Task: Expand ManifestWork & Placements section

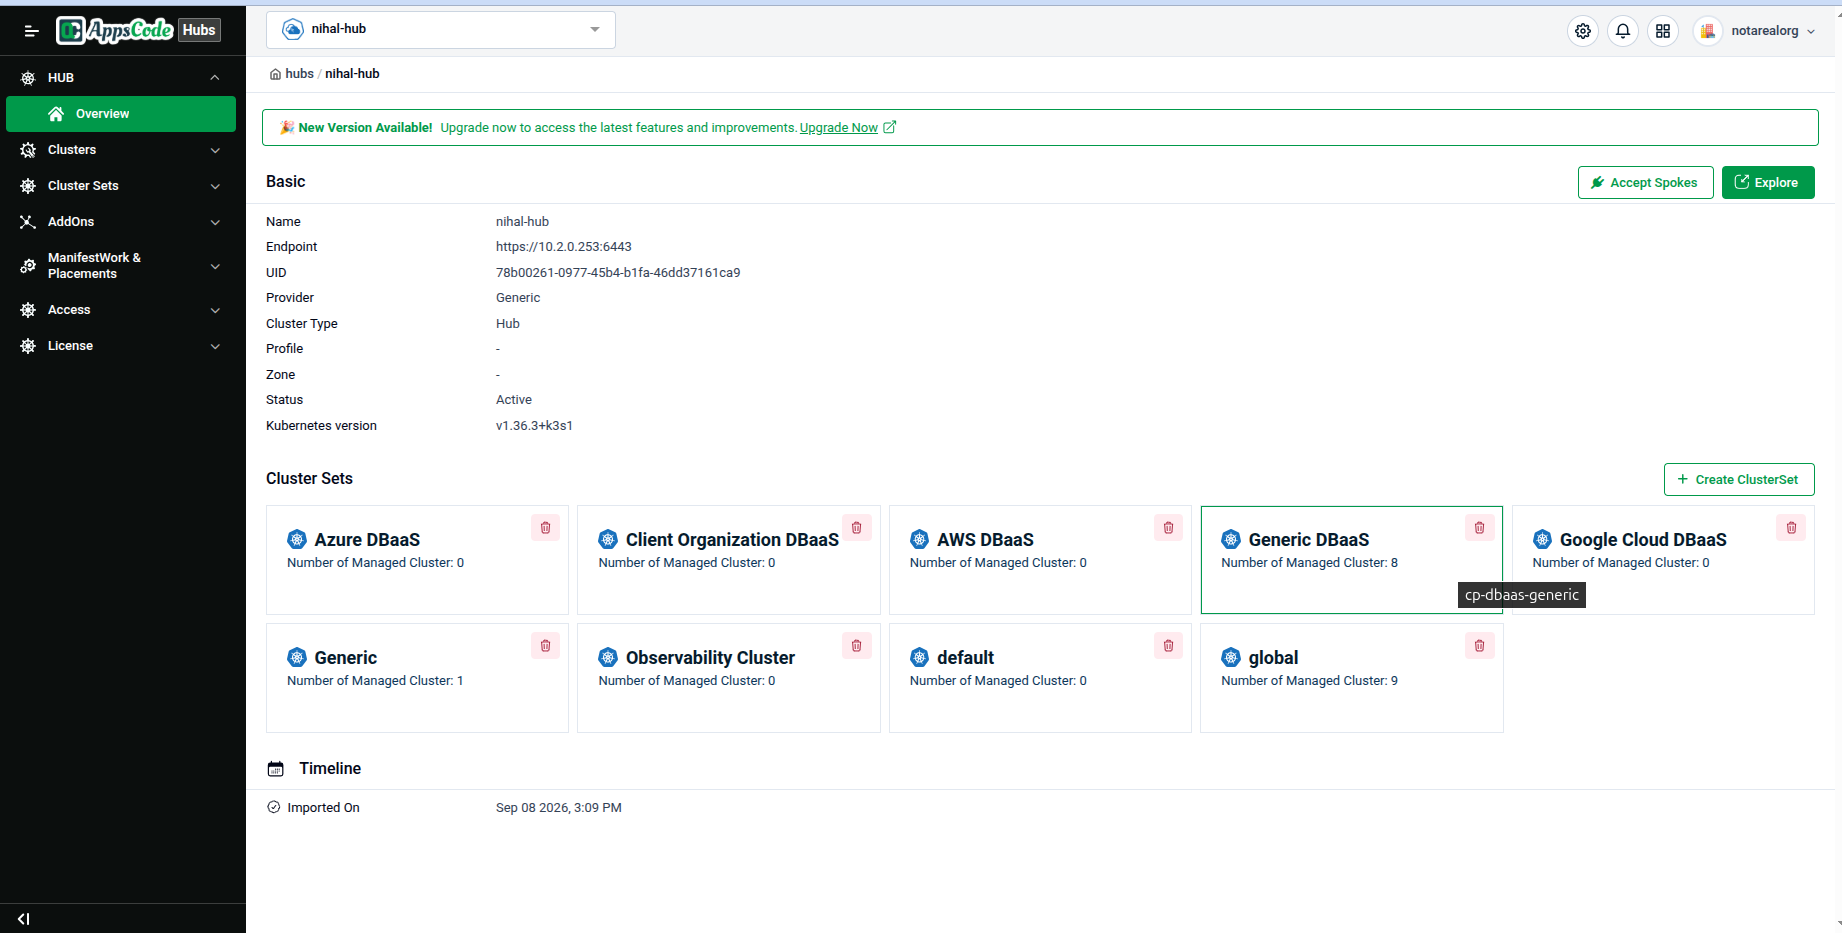Action: point(215,266)
